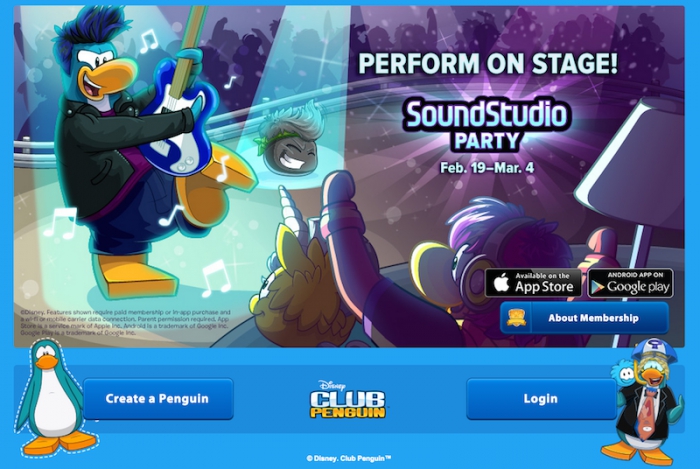700x469 pixels.
Task: Click the Perform on Stage headline
Action: point(488,63)
